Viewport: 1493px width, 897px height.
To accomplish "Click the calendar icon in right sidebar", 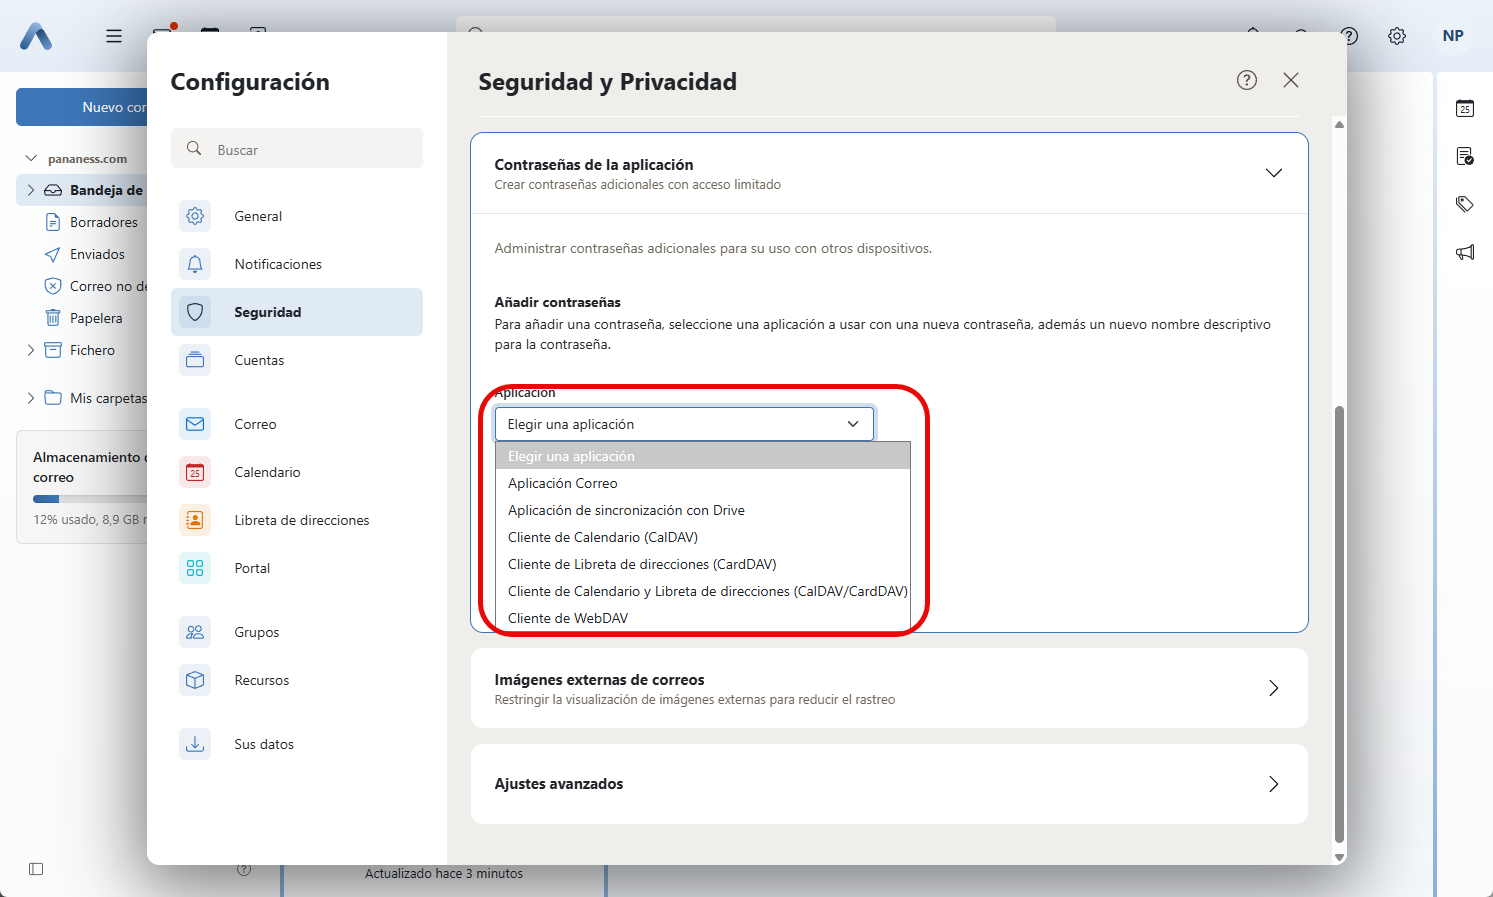I will pyautogui.click(x=1465, y=108).
